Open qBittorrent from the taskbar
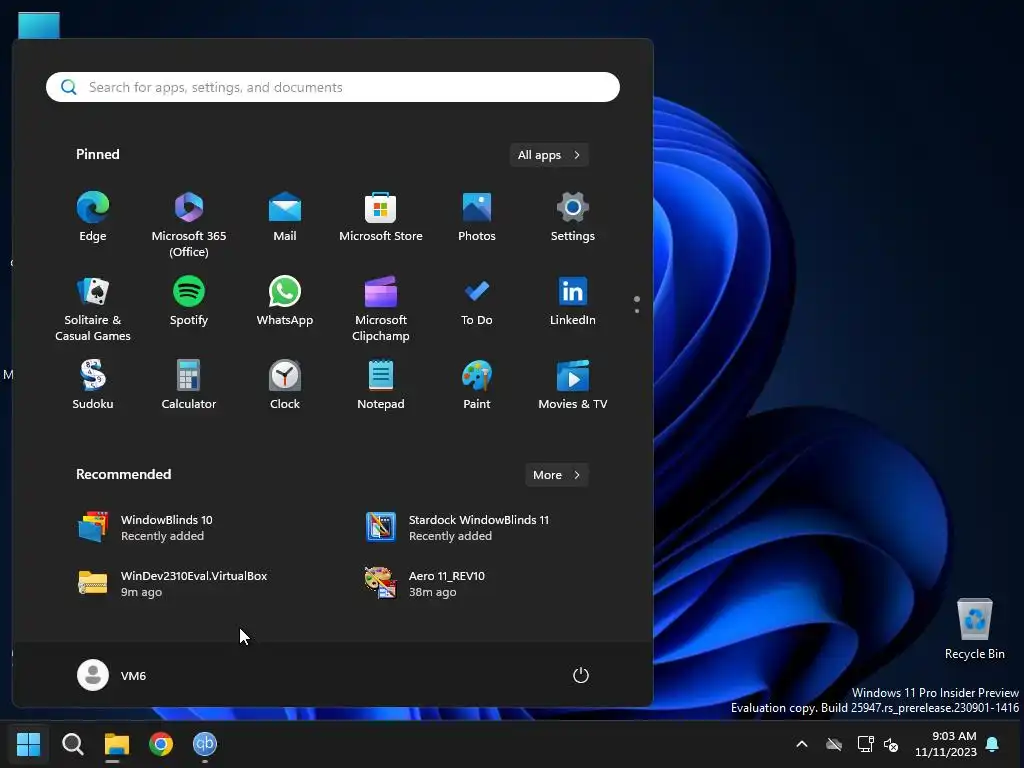Viewport: 1024px width, 768px height. pyautogui.click(x=204, y=744)
